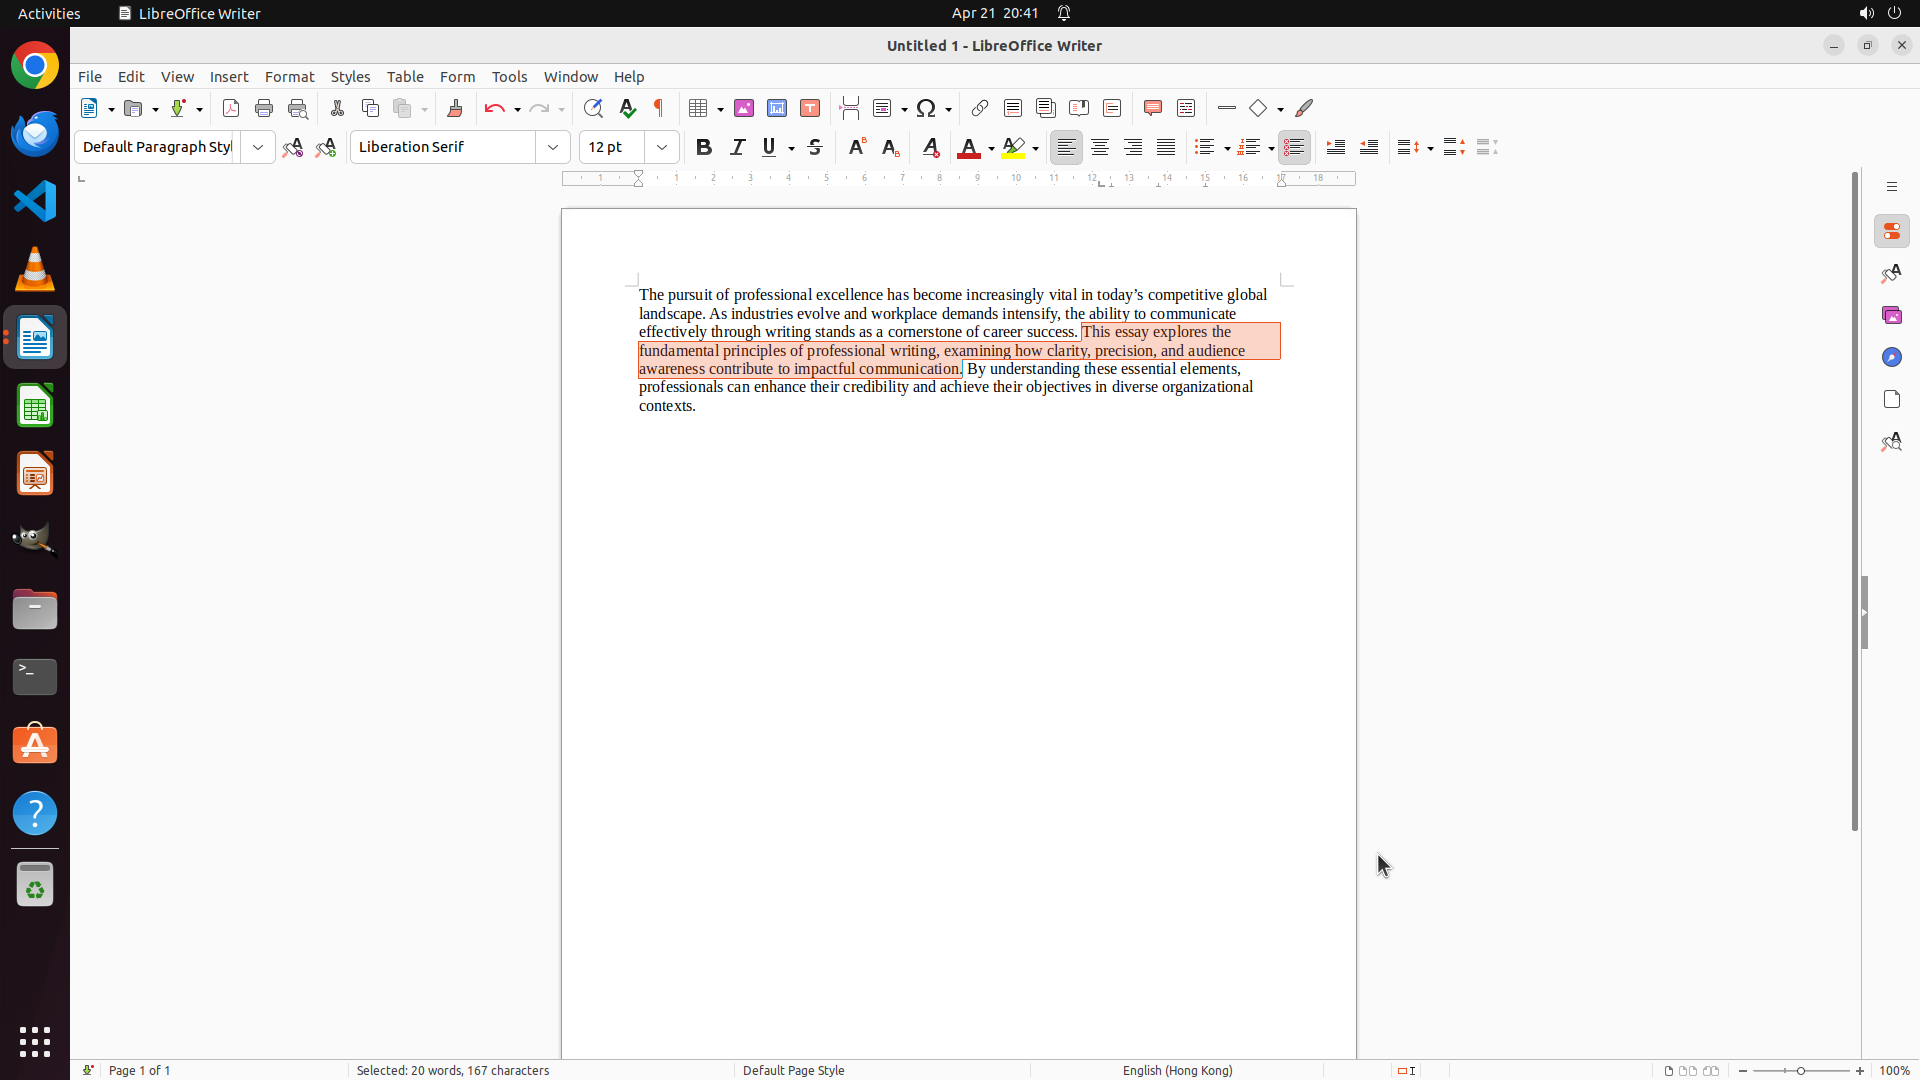Viewport: 1920px width, 1080px height.
Task: Click Default Page Style in status bar
Action: [x=794, y=1070]
